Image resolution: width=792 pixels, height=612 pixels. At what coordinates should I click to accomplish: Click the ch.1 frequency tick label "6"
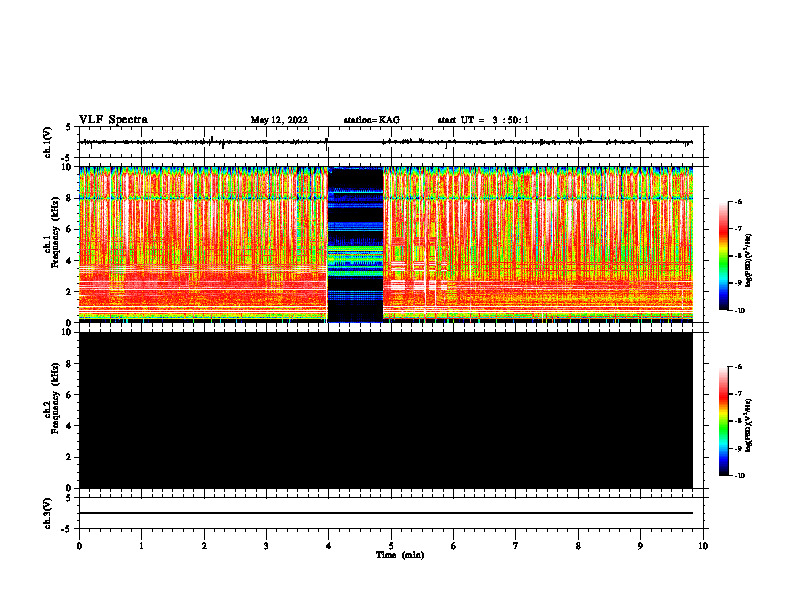click(70, 229)
